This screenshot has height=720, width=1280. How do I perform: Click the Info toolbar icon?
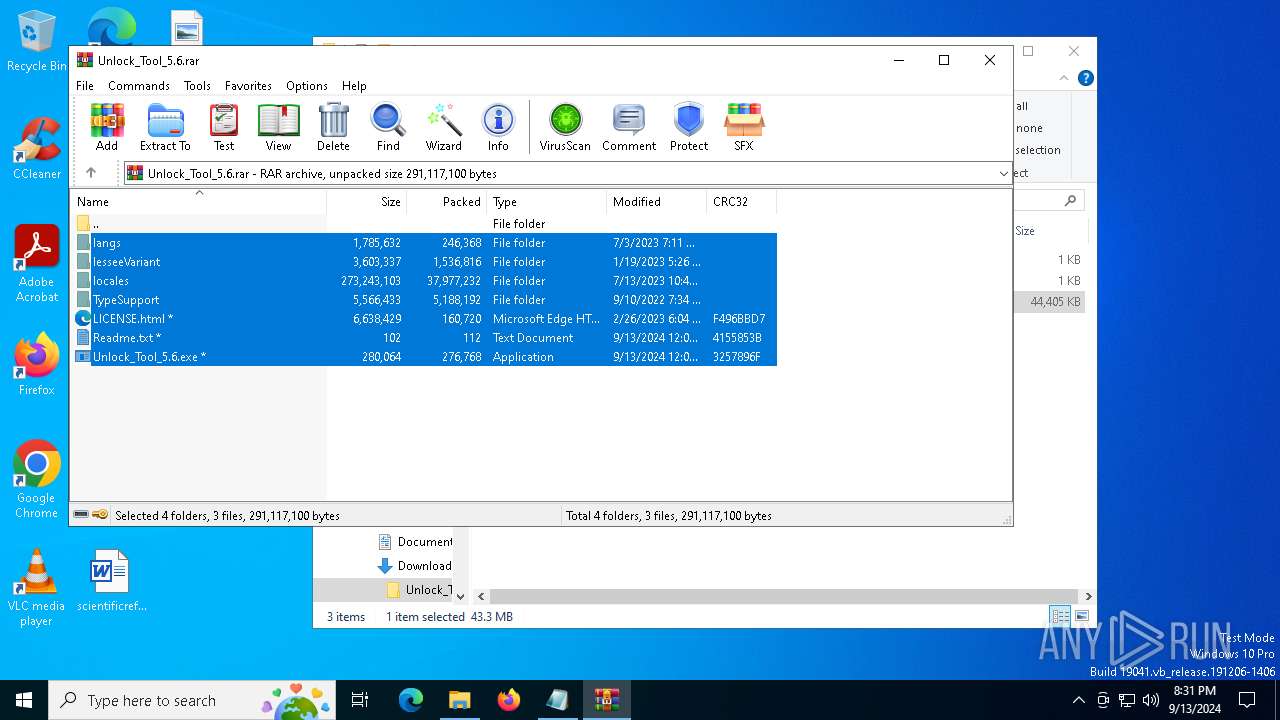tap(498, 127)
